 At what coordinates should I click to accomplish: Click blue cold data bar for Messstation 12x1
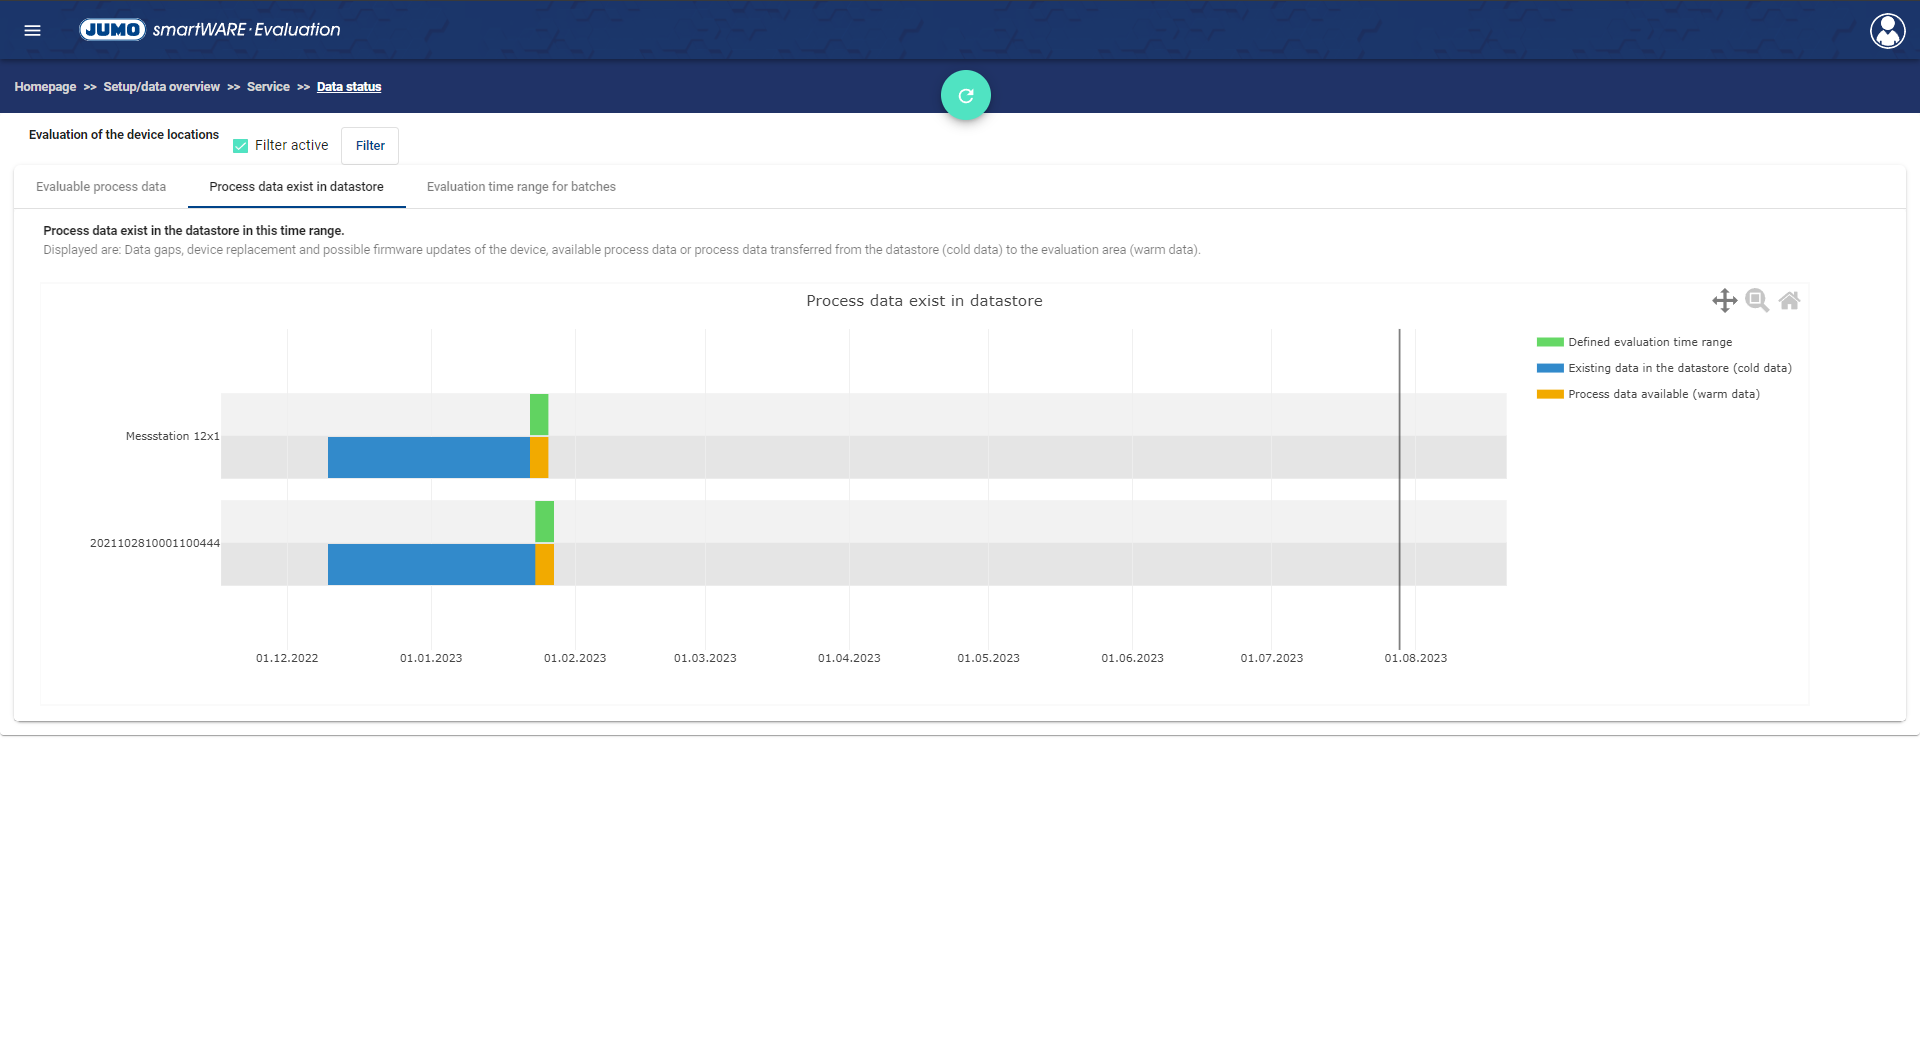[x=428, y=457]
